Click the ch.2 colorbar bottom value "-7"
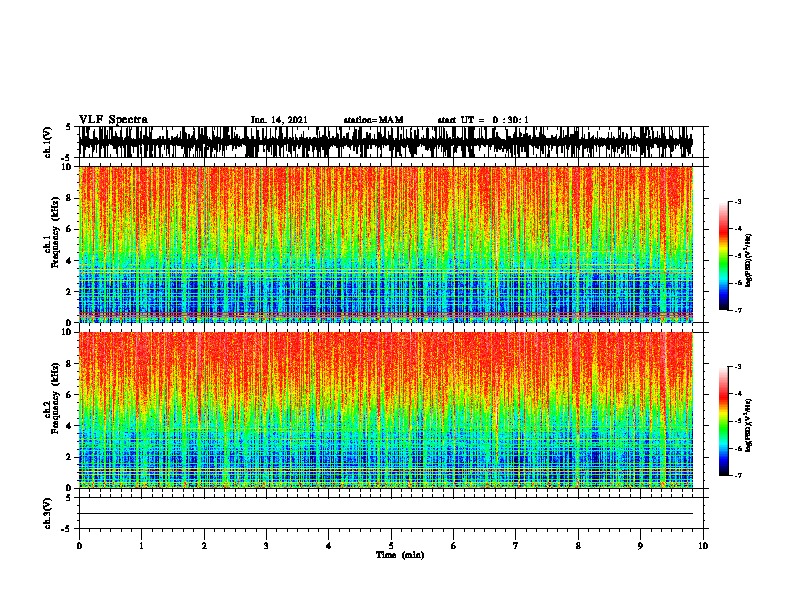This screenshot has width=792, height=612. pos(738,476)
